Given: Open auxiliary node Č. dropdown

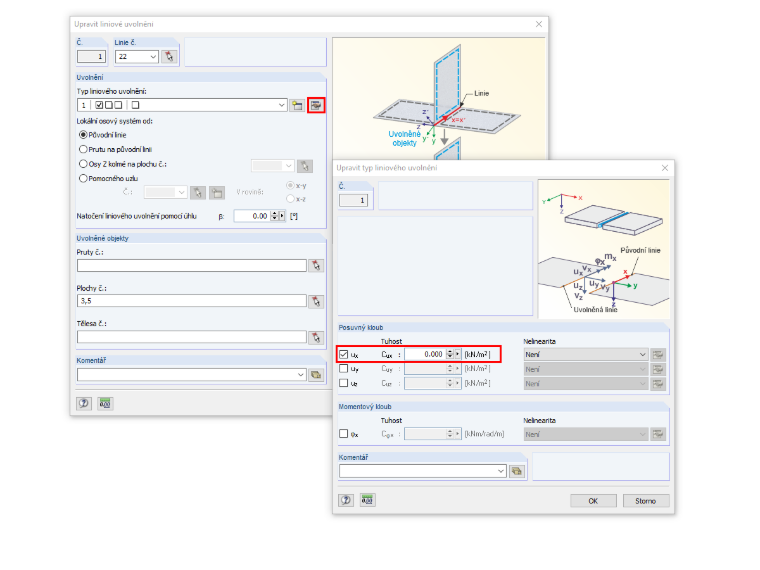Looking at the screenshot, I should [182, 193].
